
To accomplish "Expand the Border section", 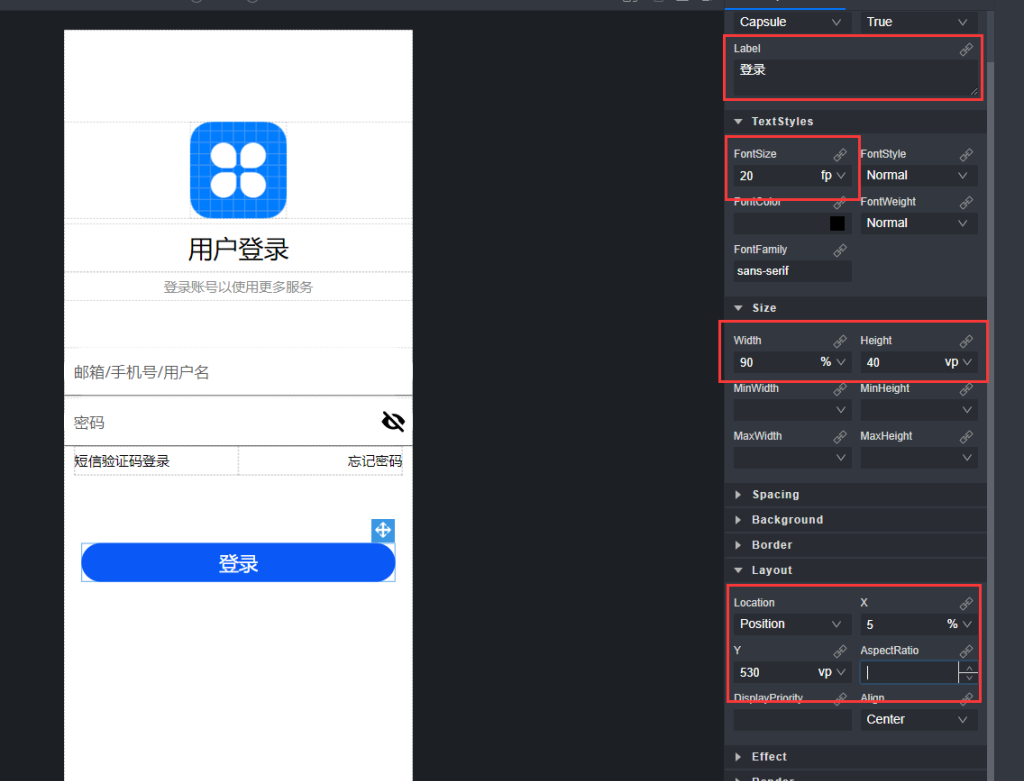I will pyautogui.click(x=738, y=545).
